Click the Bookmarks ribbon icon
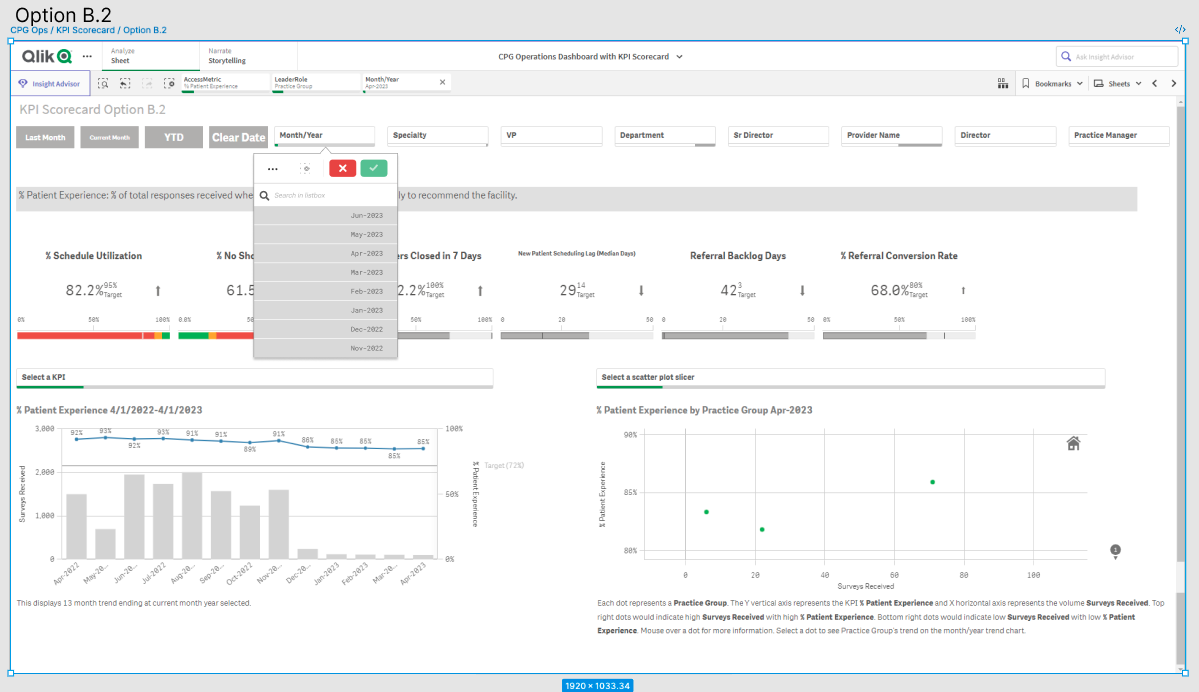 [x=1026, y=83]
